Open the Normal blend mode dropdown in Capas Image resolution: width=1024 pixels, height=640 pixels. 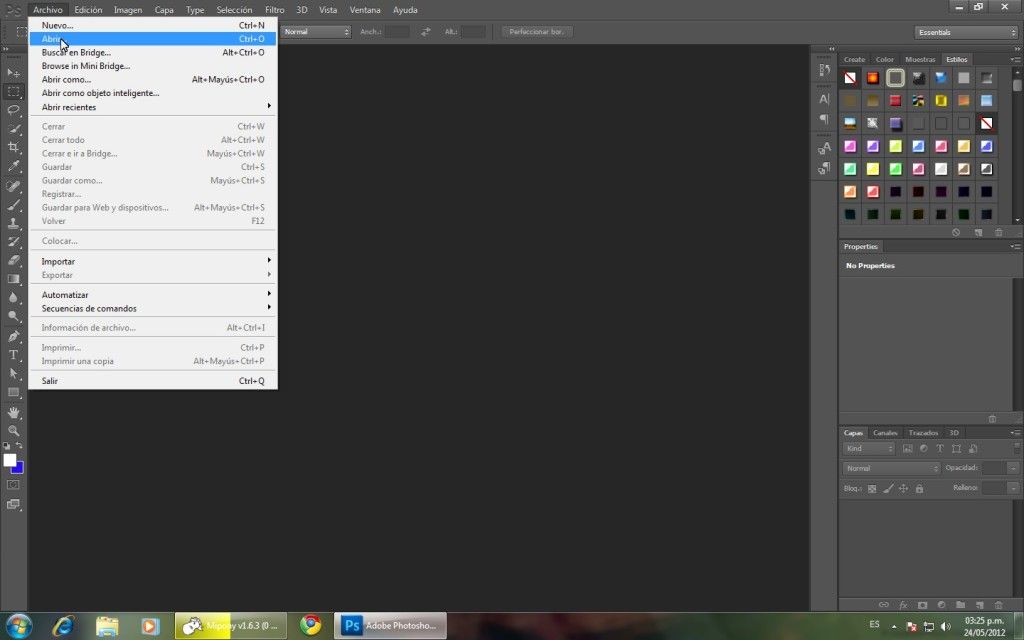(891, 468)
